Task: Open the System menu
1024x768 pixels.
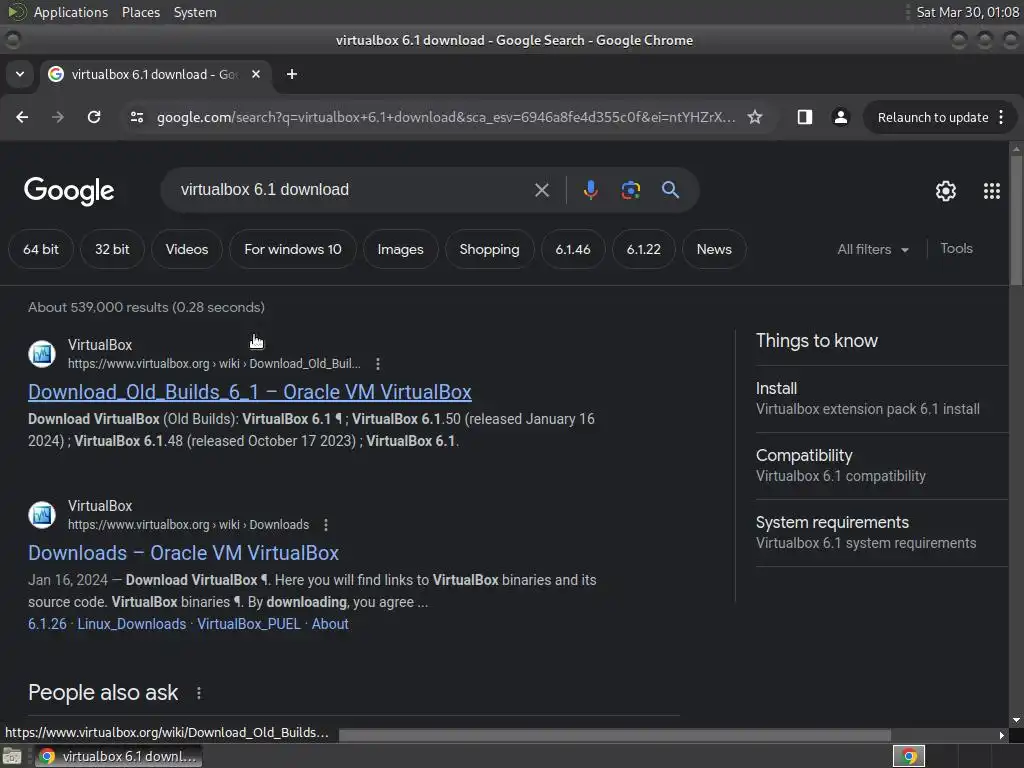Action: coord(195,12)
